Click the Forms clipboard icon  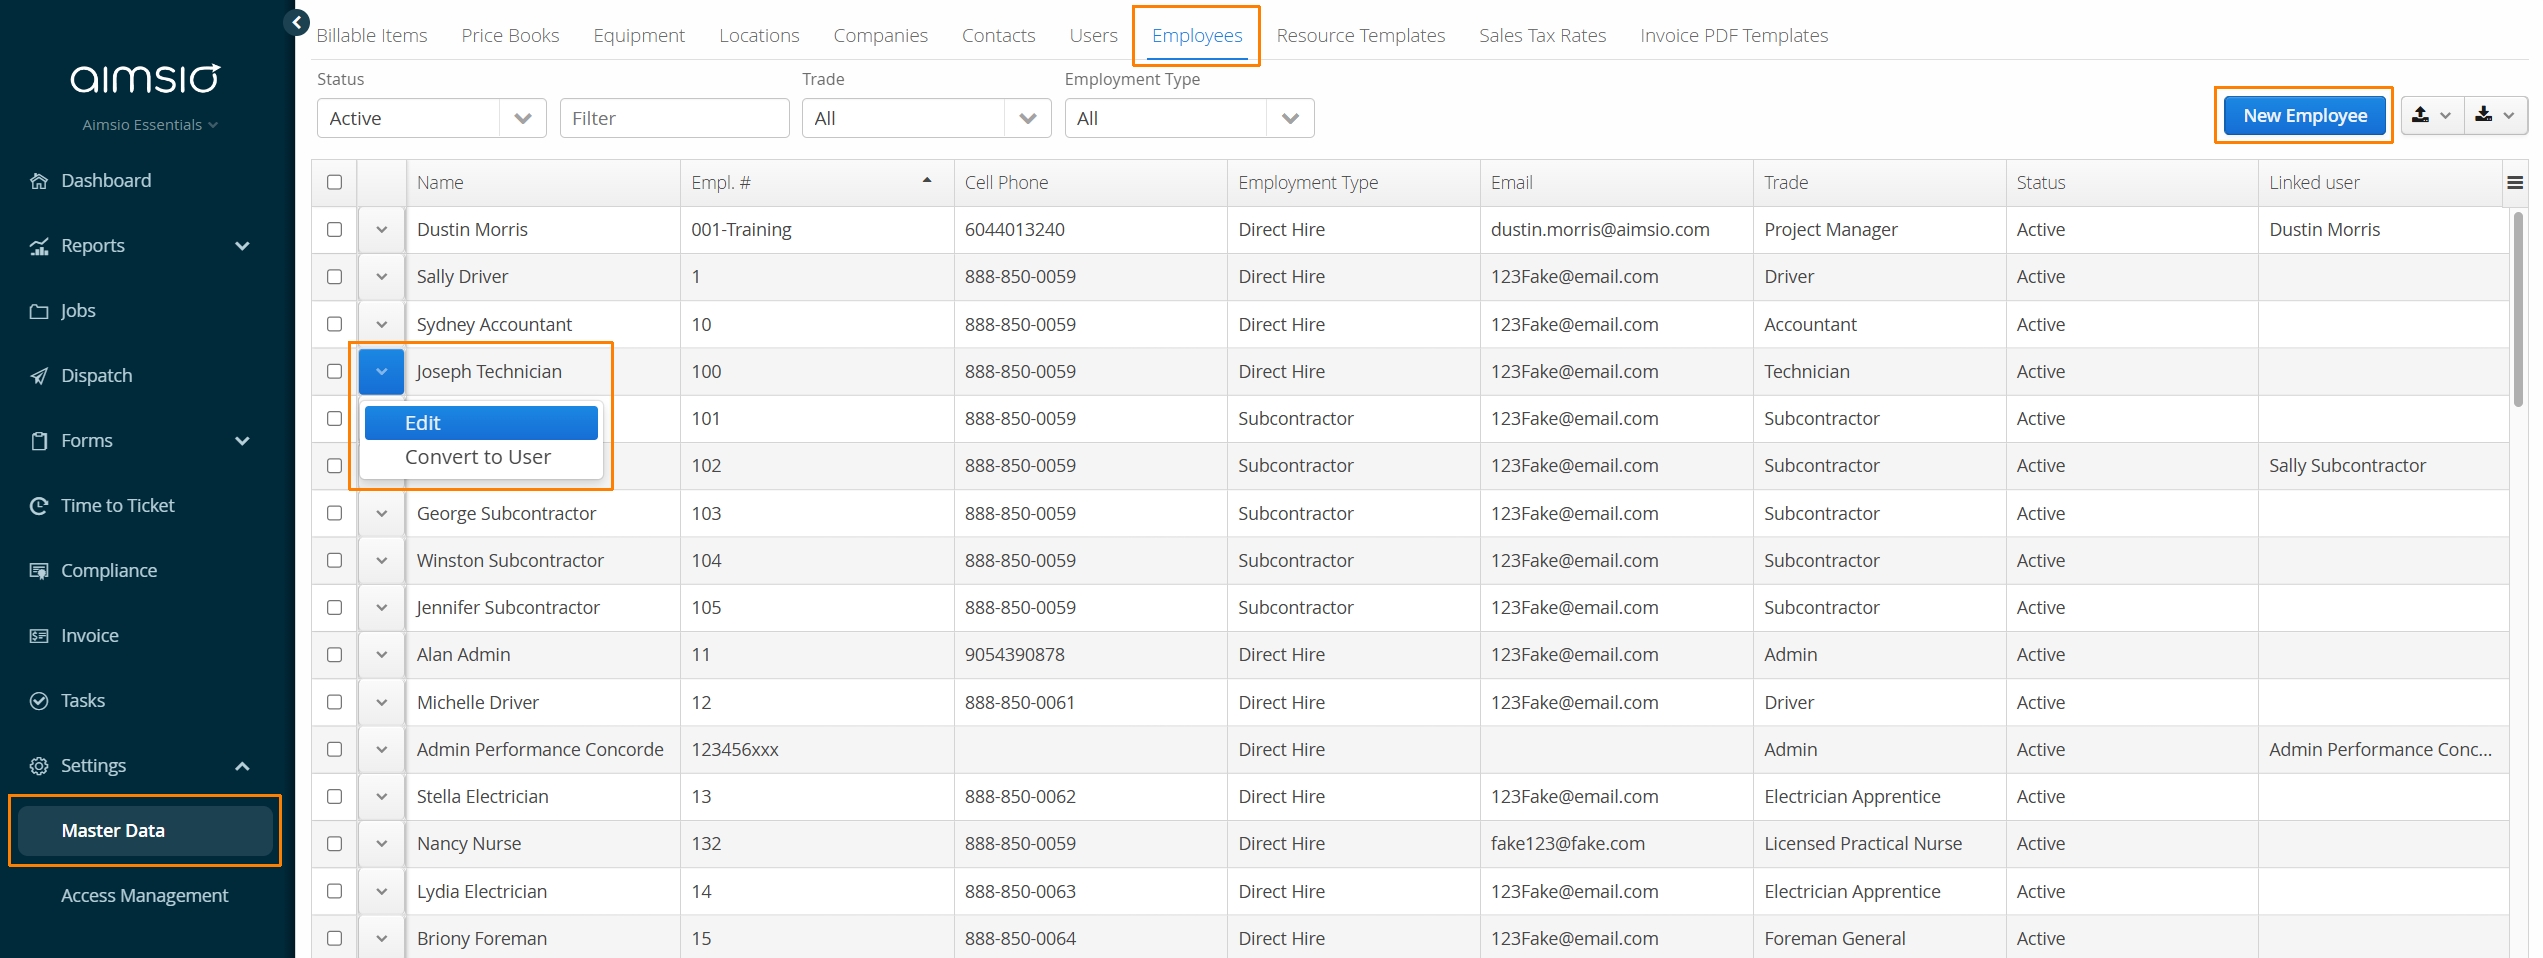click(39, 441)
